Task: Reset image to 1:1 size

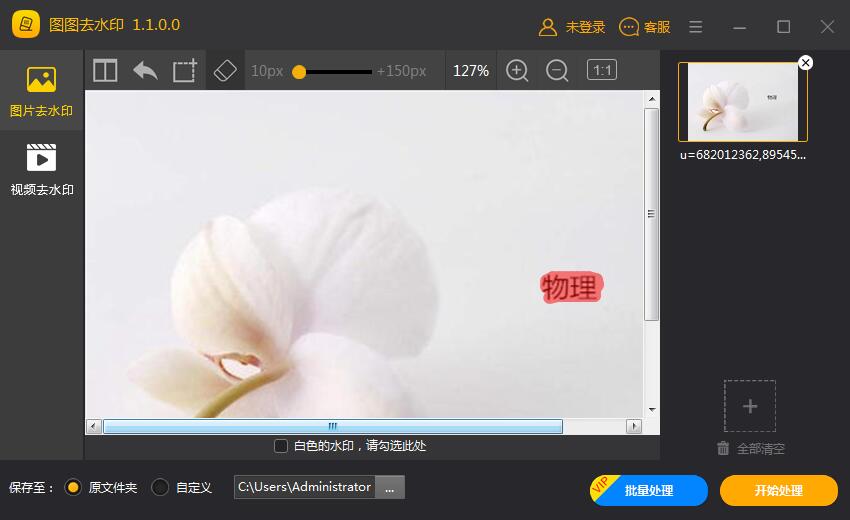Action: pos(602,70)
